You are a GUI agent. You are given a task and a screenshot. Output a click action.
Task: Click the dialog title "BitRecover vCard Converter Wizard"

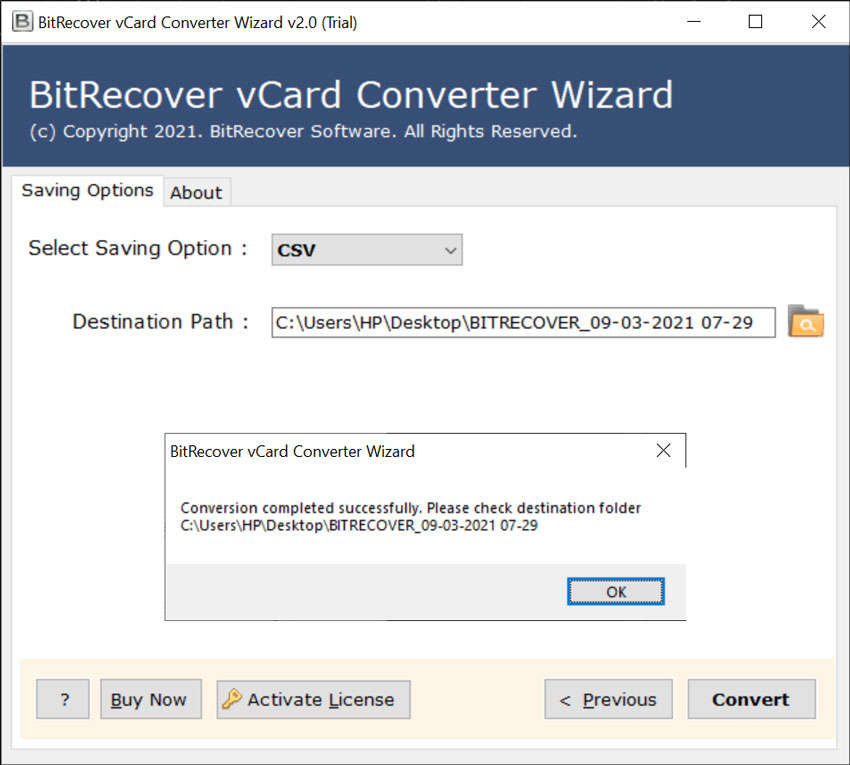click(x=292, y=451)
